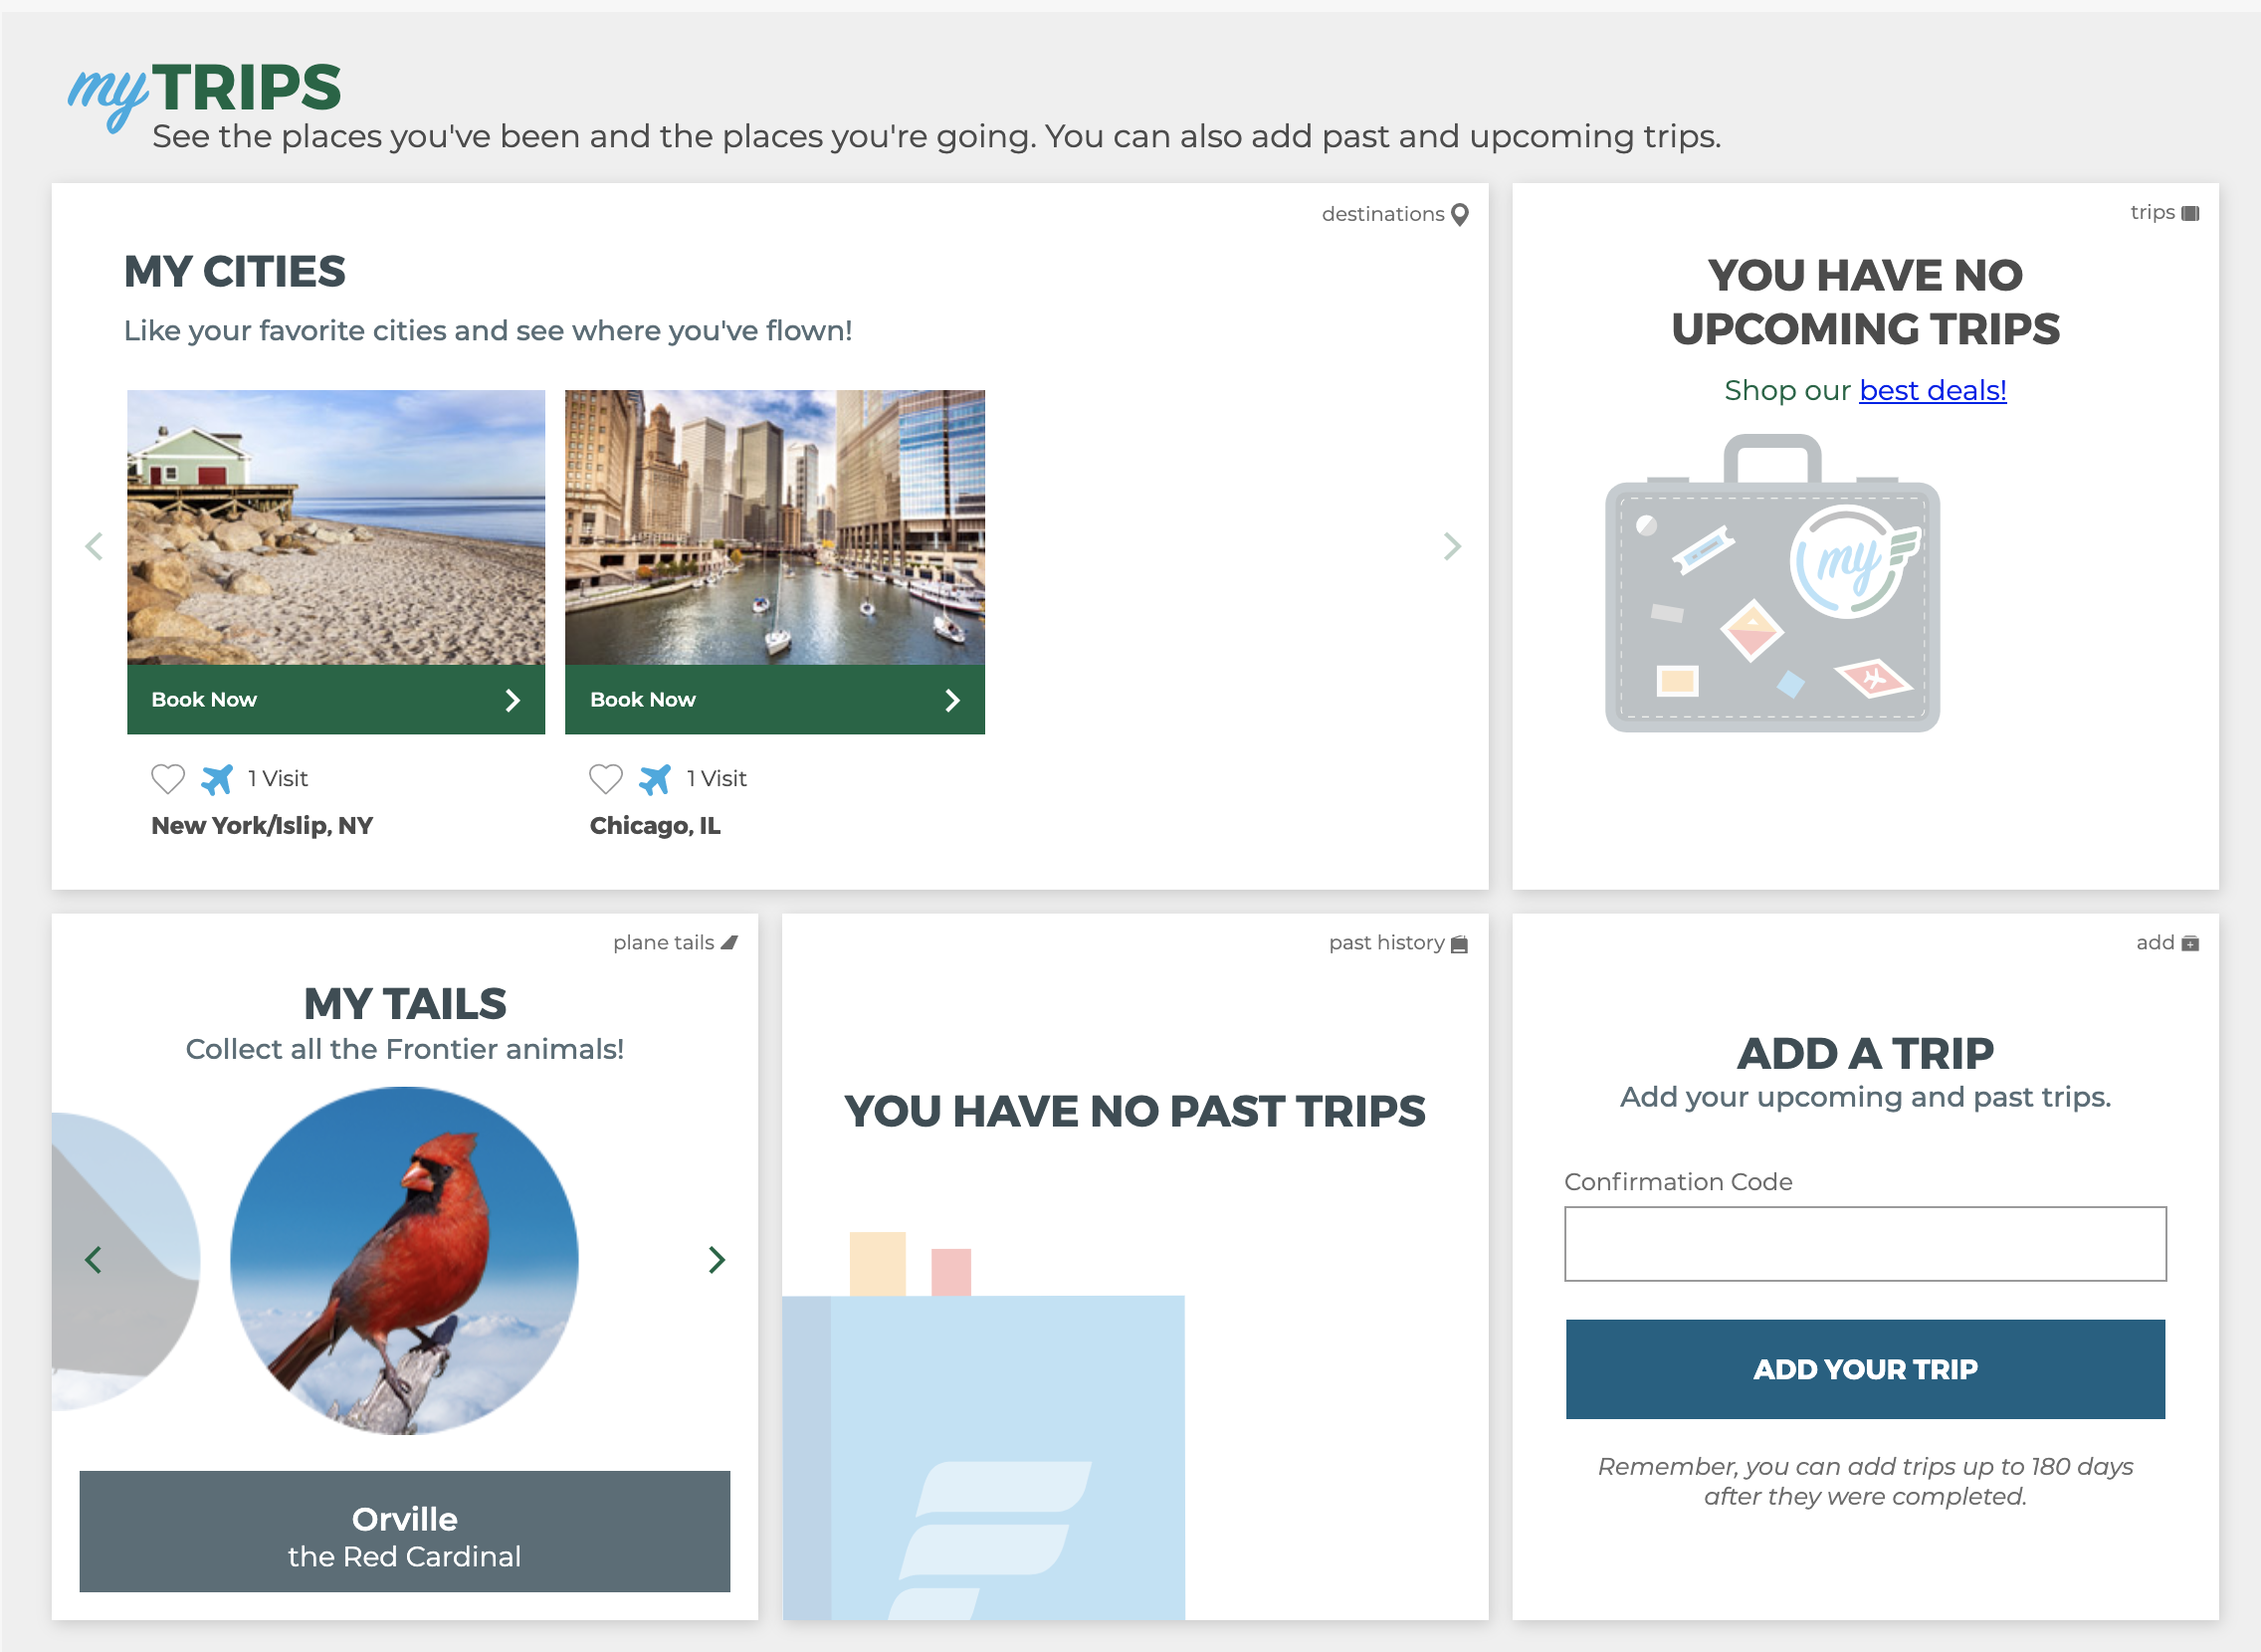Select the Orville Red Cardinal image
2261x1652 pixels.
404,1260
